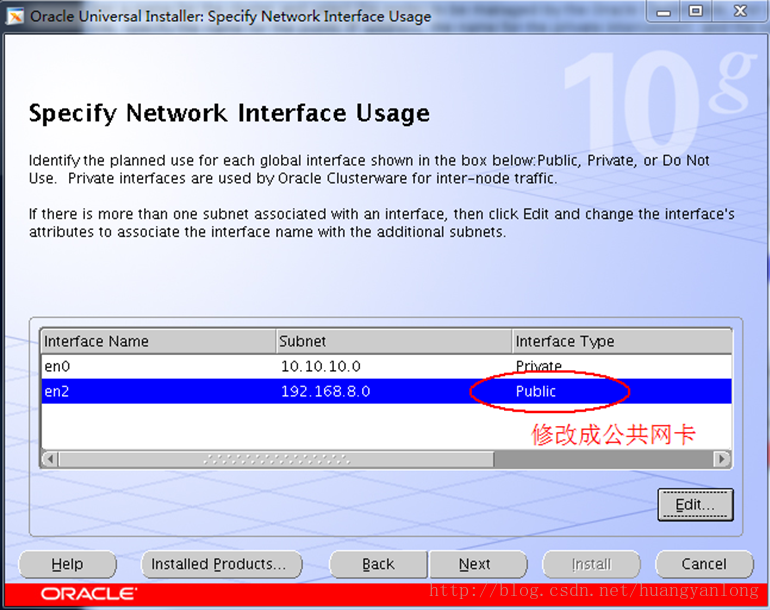Click the Interface Type column header
Viewport: 770px width, 610px height.
tap(622, 341)
